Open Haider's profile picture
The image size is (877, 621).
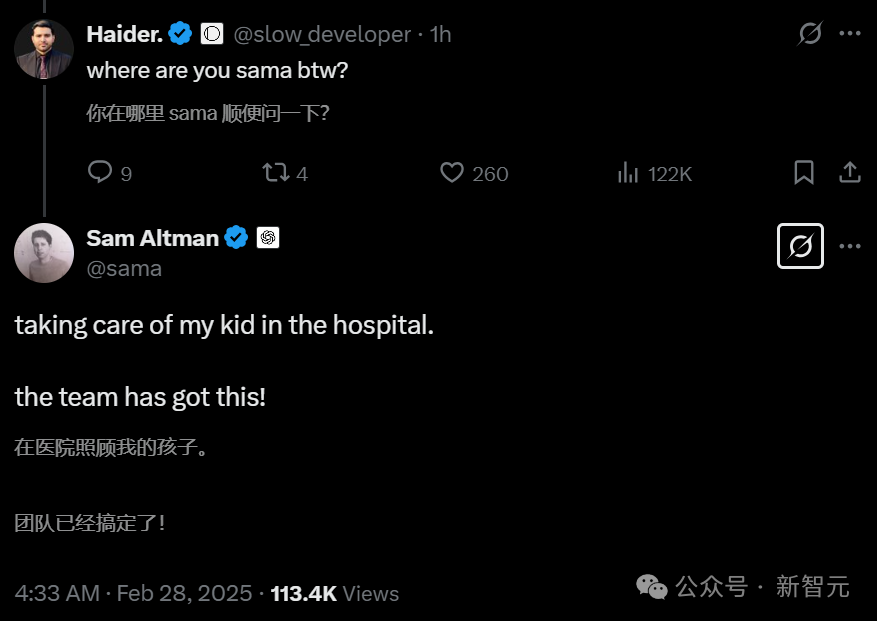coord(44,49)
